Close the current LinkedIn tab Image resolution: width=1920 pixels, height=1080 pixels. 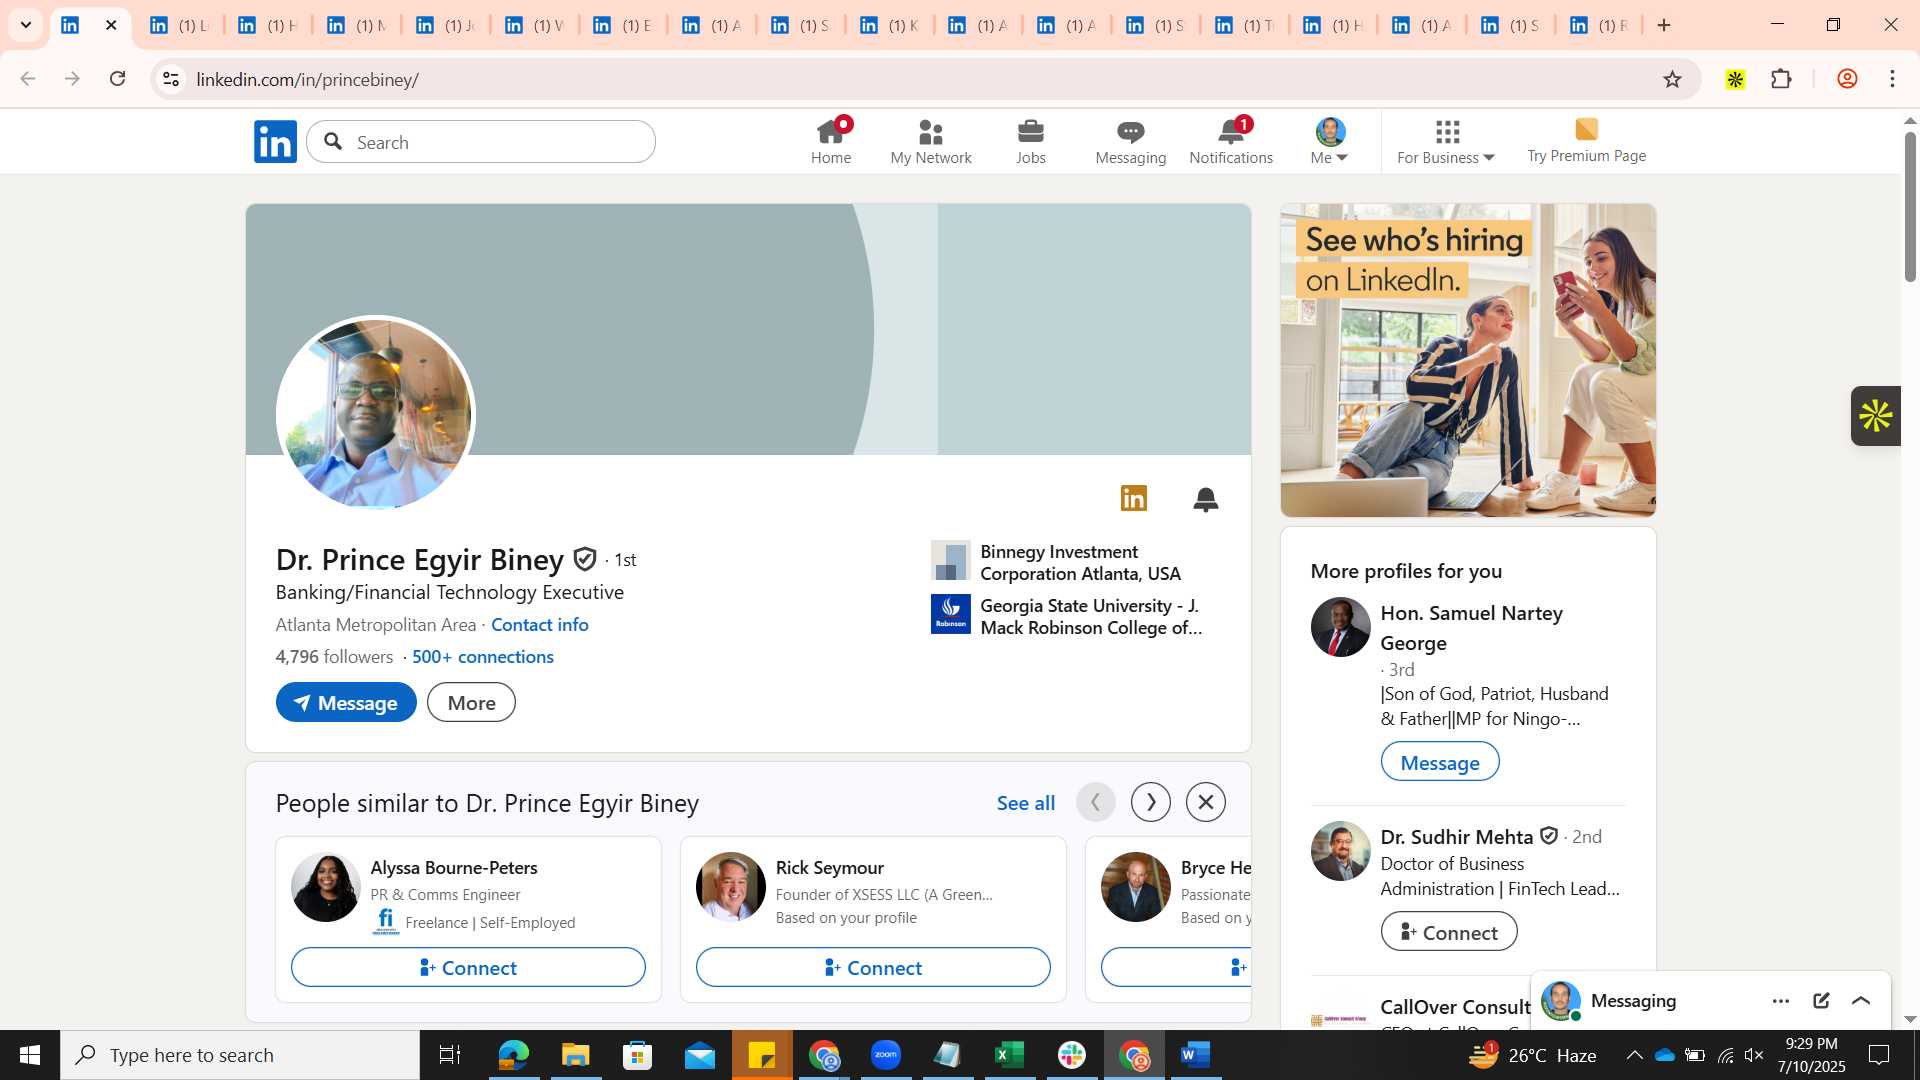tap(111, 25)
